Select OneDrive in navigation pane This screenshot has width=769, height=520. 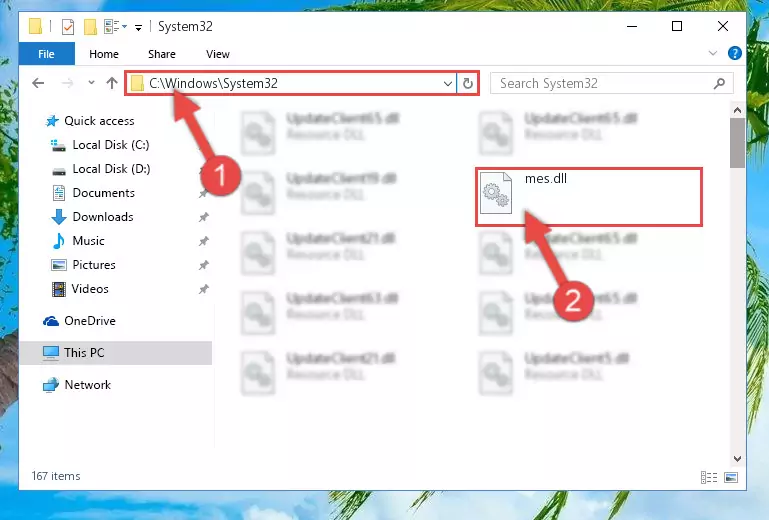[90, 321]
